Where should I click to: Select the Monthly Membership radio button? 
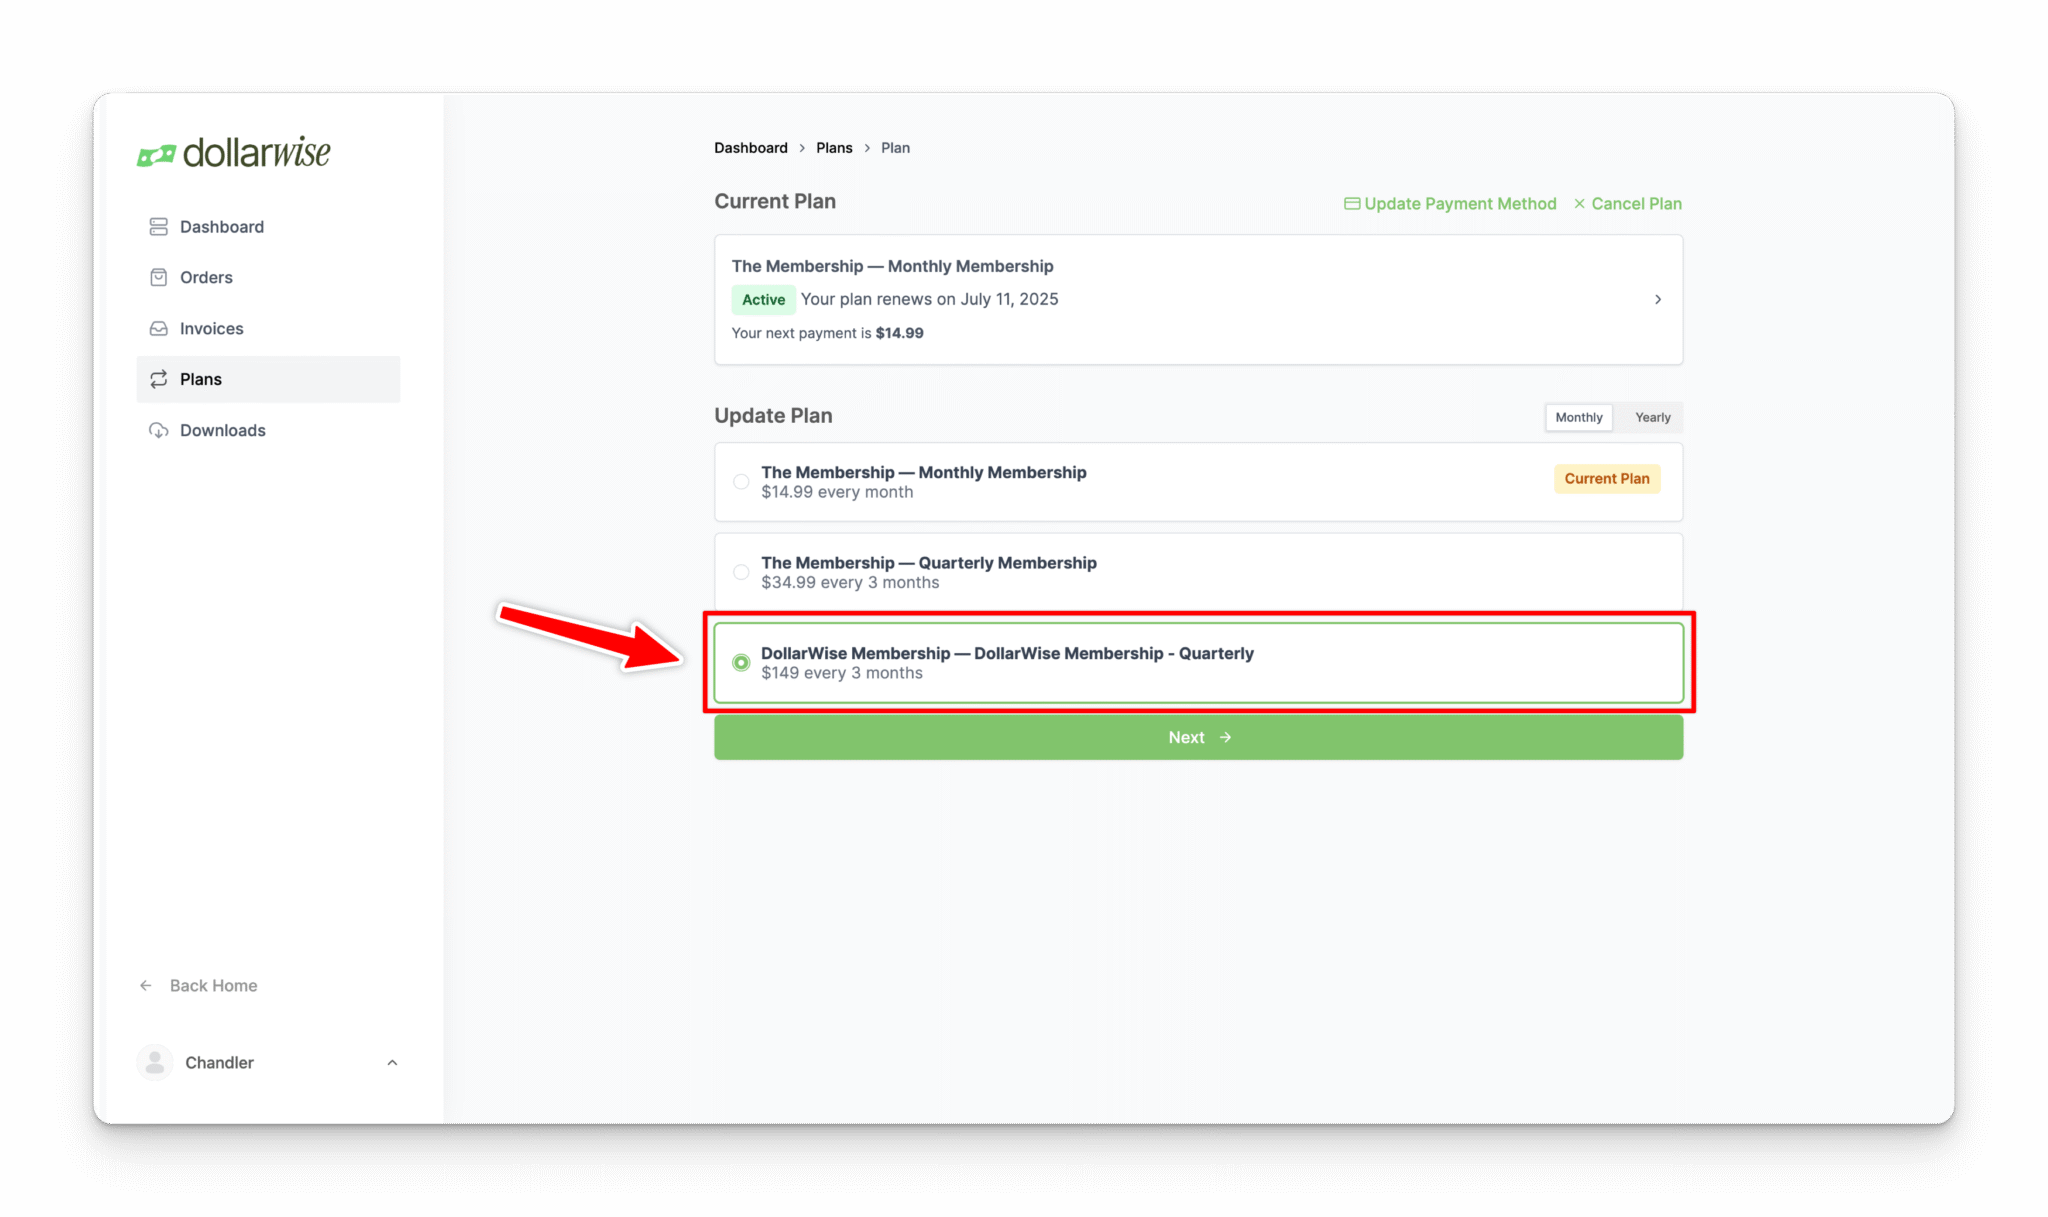pyautogui.click(x=741, y=481)
